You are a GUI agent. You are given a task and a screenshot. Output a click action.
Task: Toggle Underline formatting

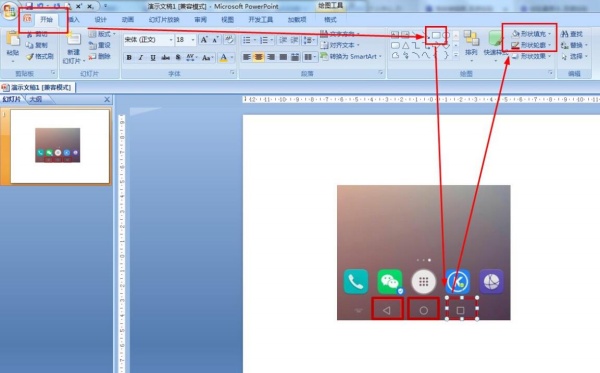tap(153, 57)
